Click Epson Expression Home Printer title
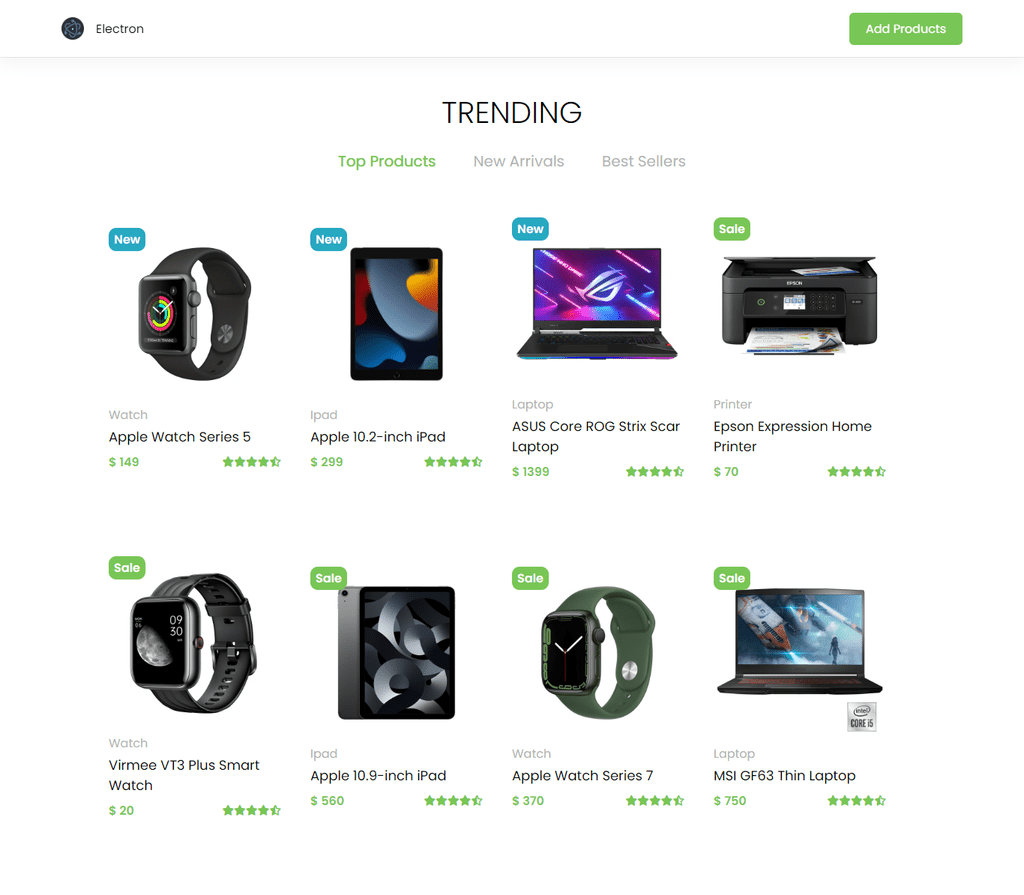The image size is (1024, 895). click(x=792, y=436)
